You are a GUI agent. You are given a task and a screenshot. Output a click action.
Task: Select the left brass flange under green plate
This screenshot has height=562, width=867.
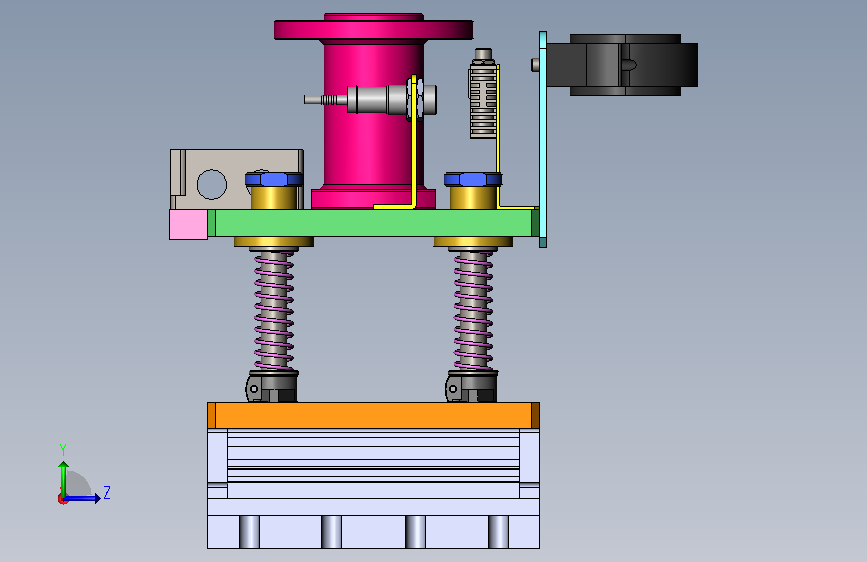coord(274,242)
